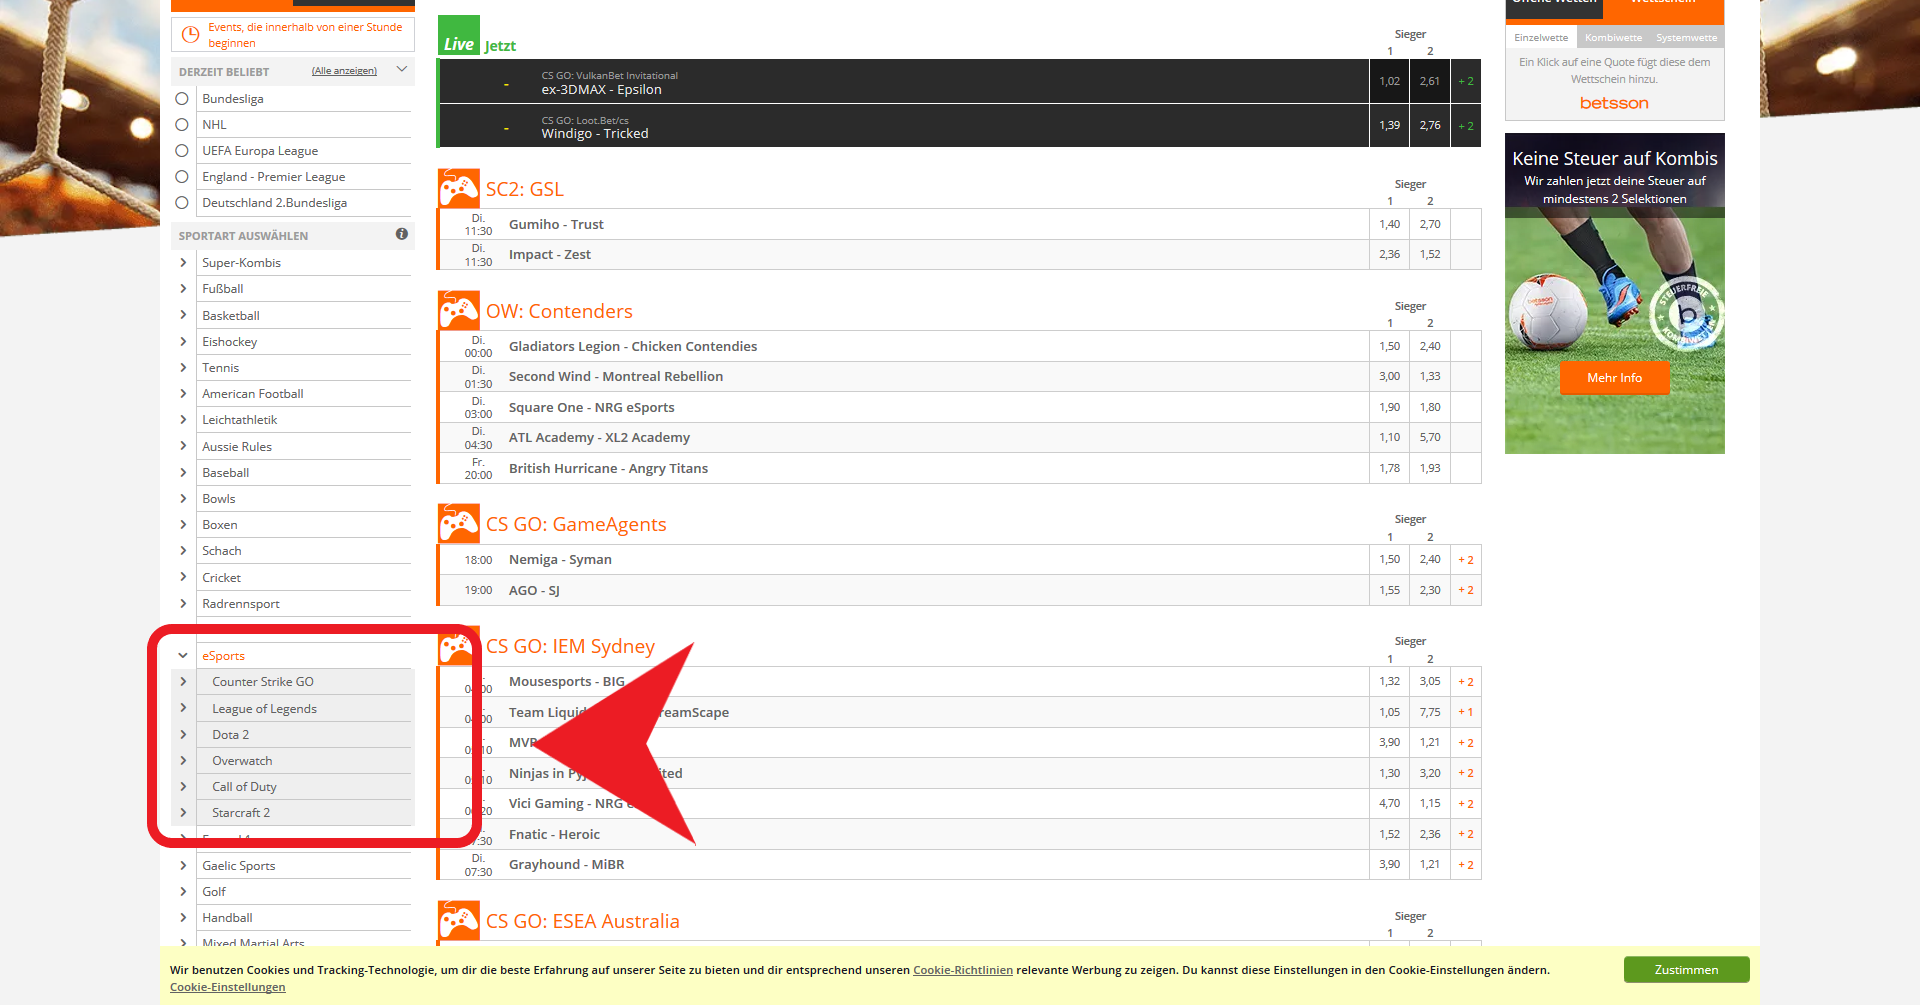Collapse the eSports category chevron
The width and height of the screenshot is (1920, 1005).
pos(183,656)
